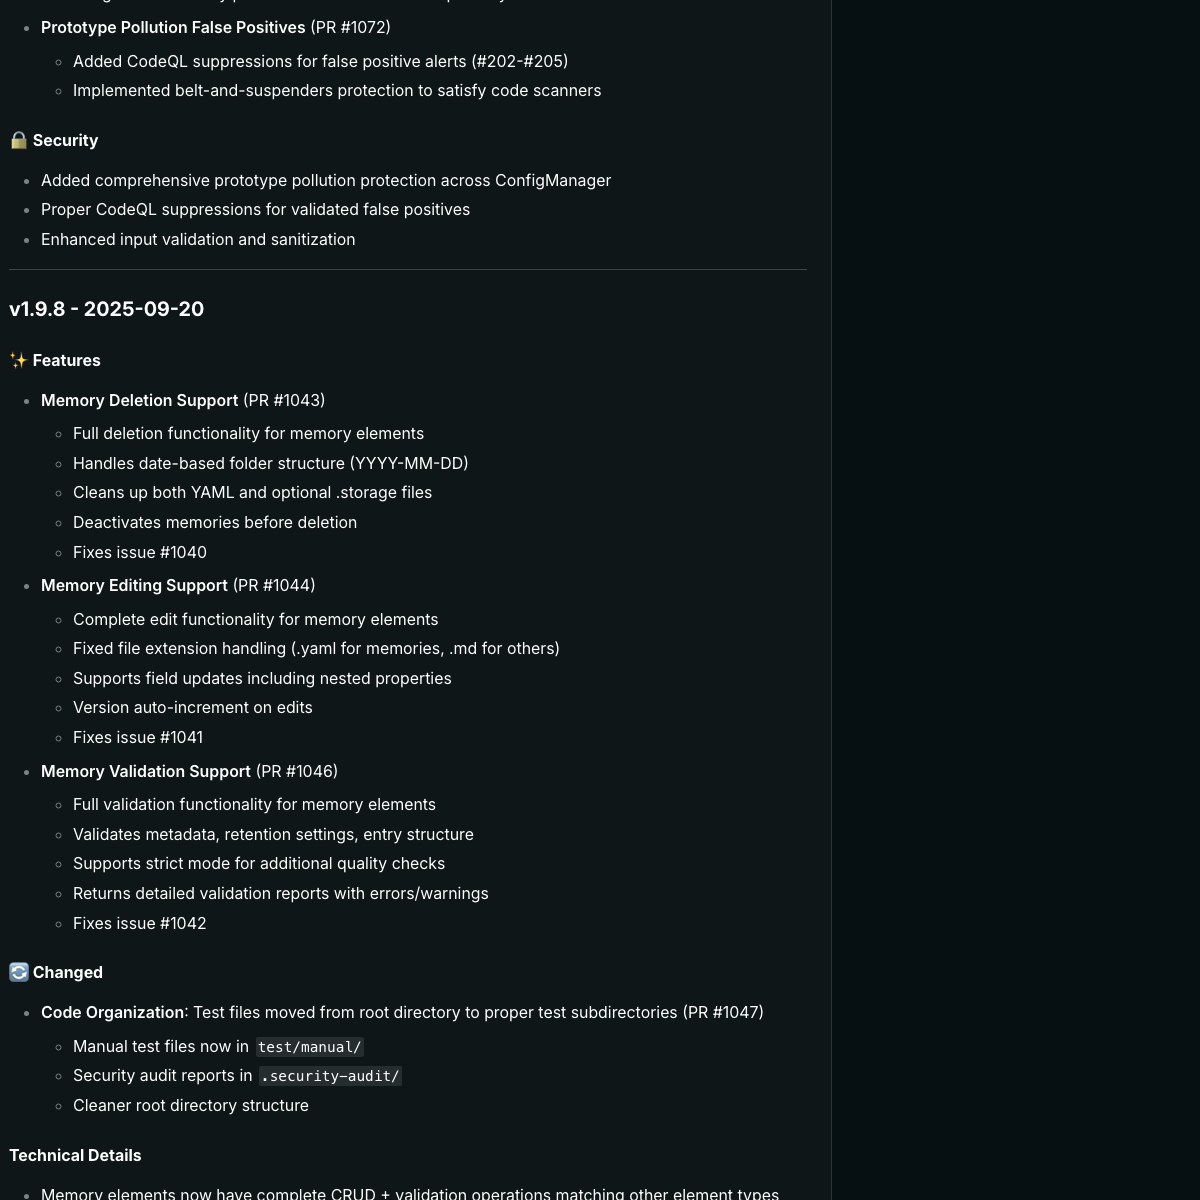Click the sparkles emoji beside Features
Image resolution: width=1200 pixels, height=1200 pixels.
click(18, 361)
